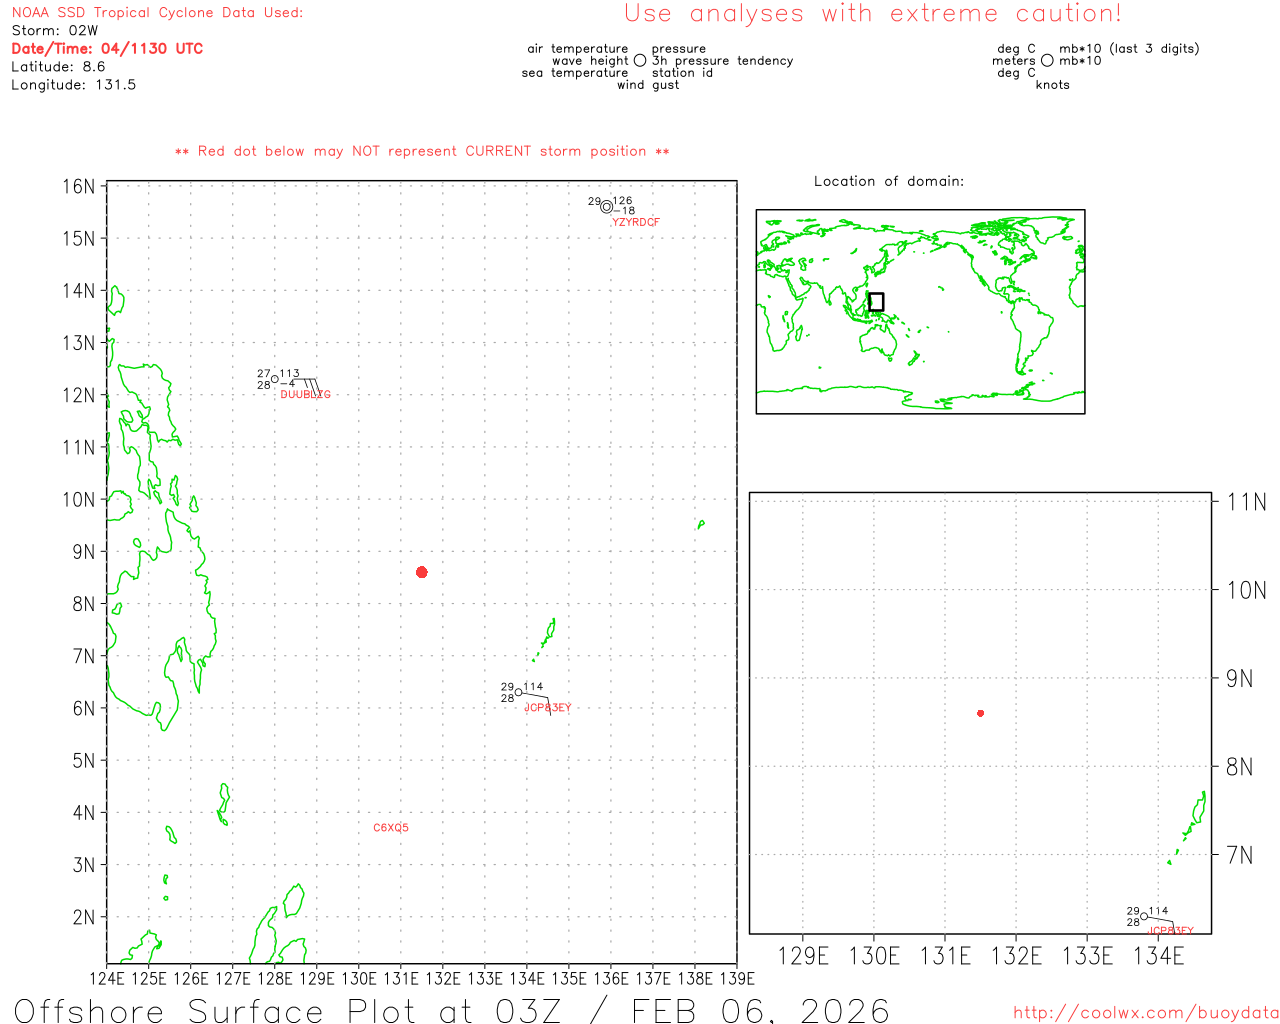Viewport: 1280px width, 1024px height.
Task: Click the 'Use analyses with extreme caution!' heading
Action: (x=873, y=13)
